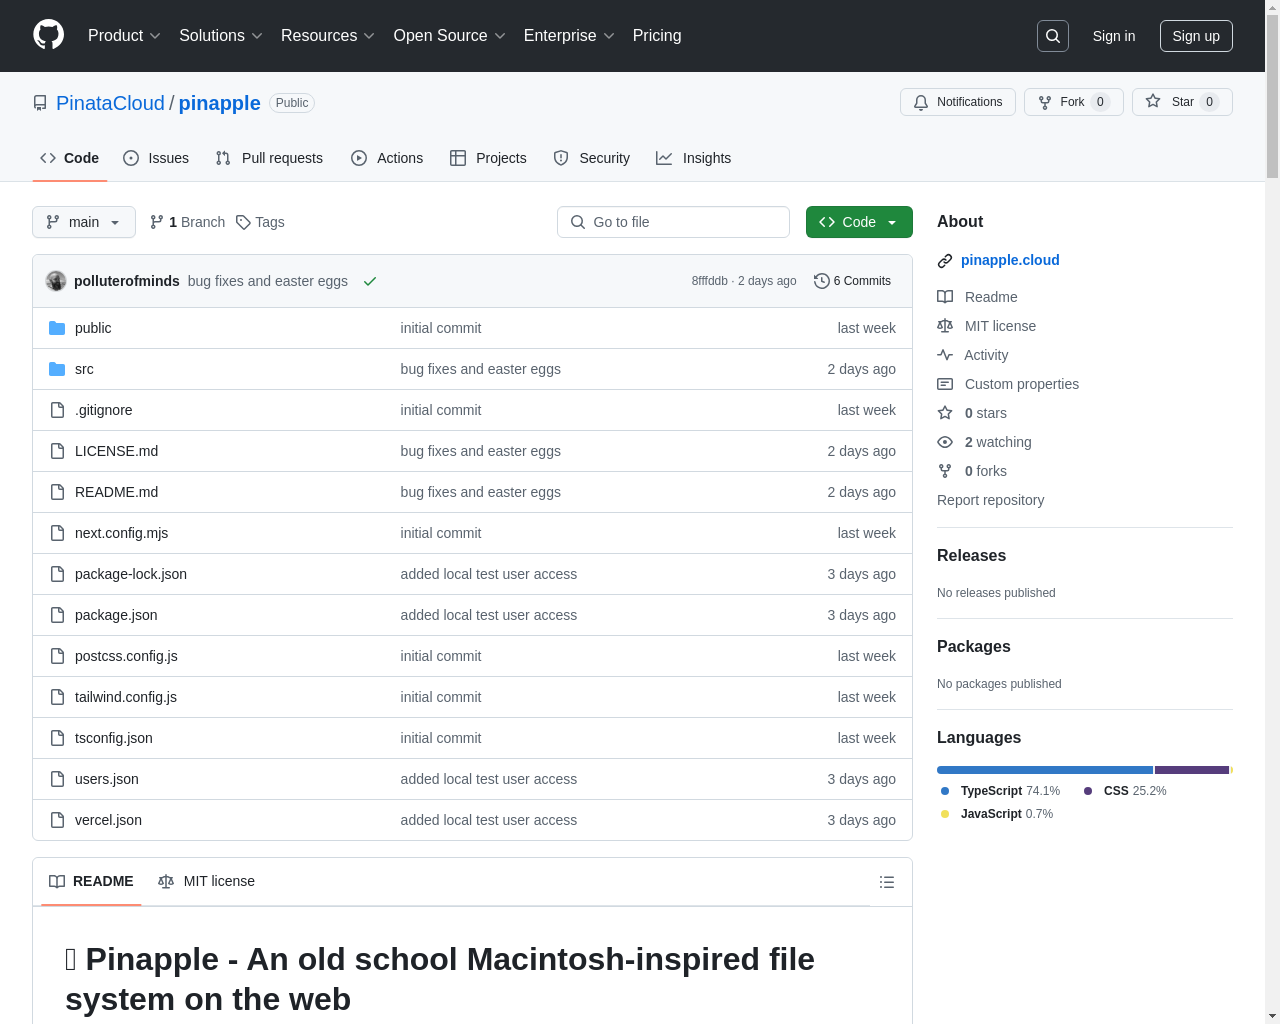Click the JavaScript language entry with yellow dot
Viewport: 1280px width, 1024px height.
[997, 814]
